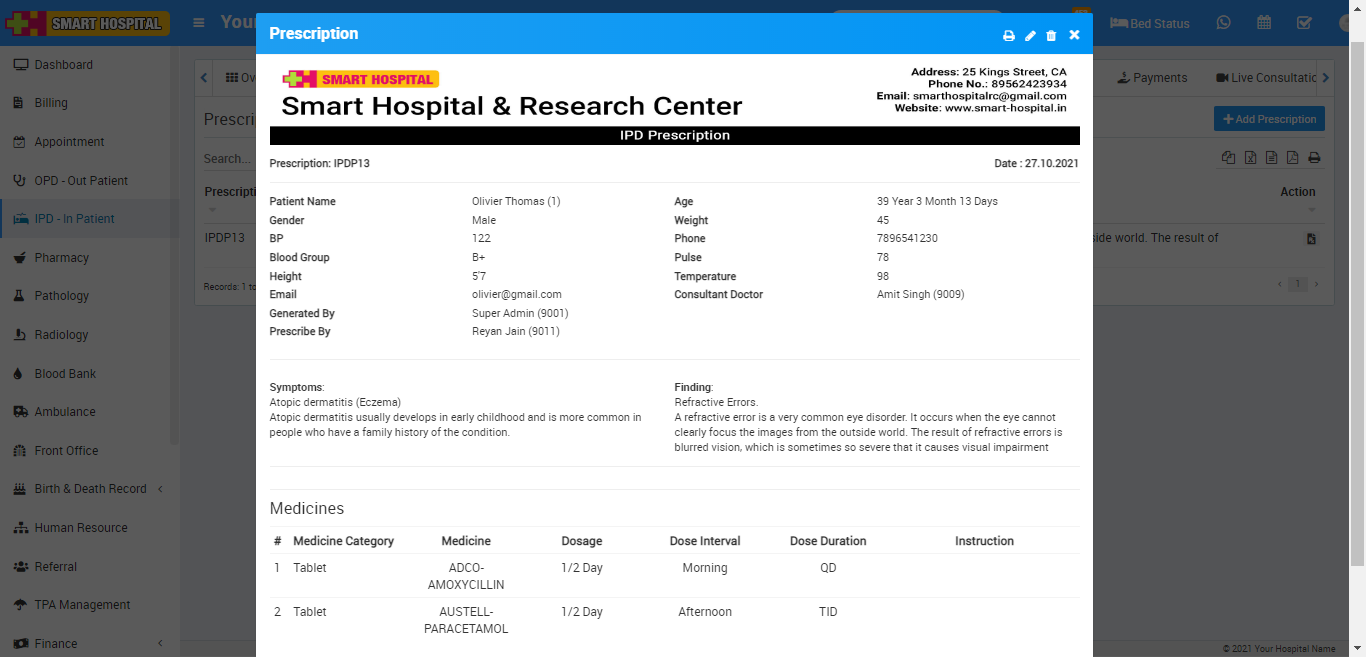Export prescription list to Excel

(1250, 158)
